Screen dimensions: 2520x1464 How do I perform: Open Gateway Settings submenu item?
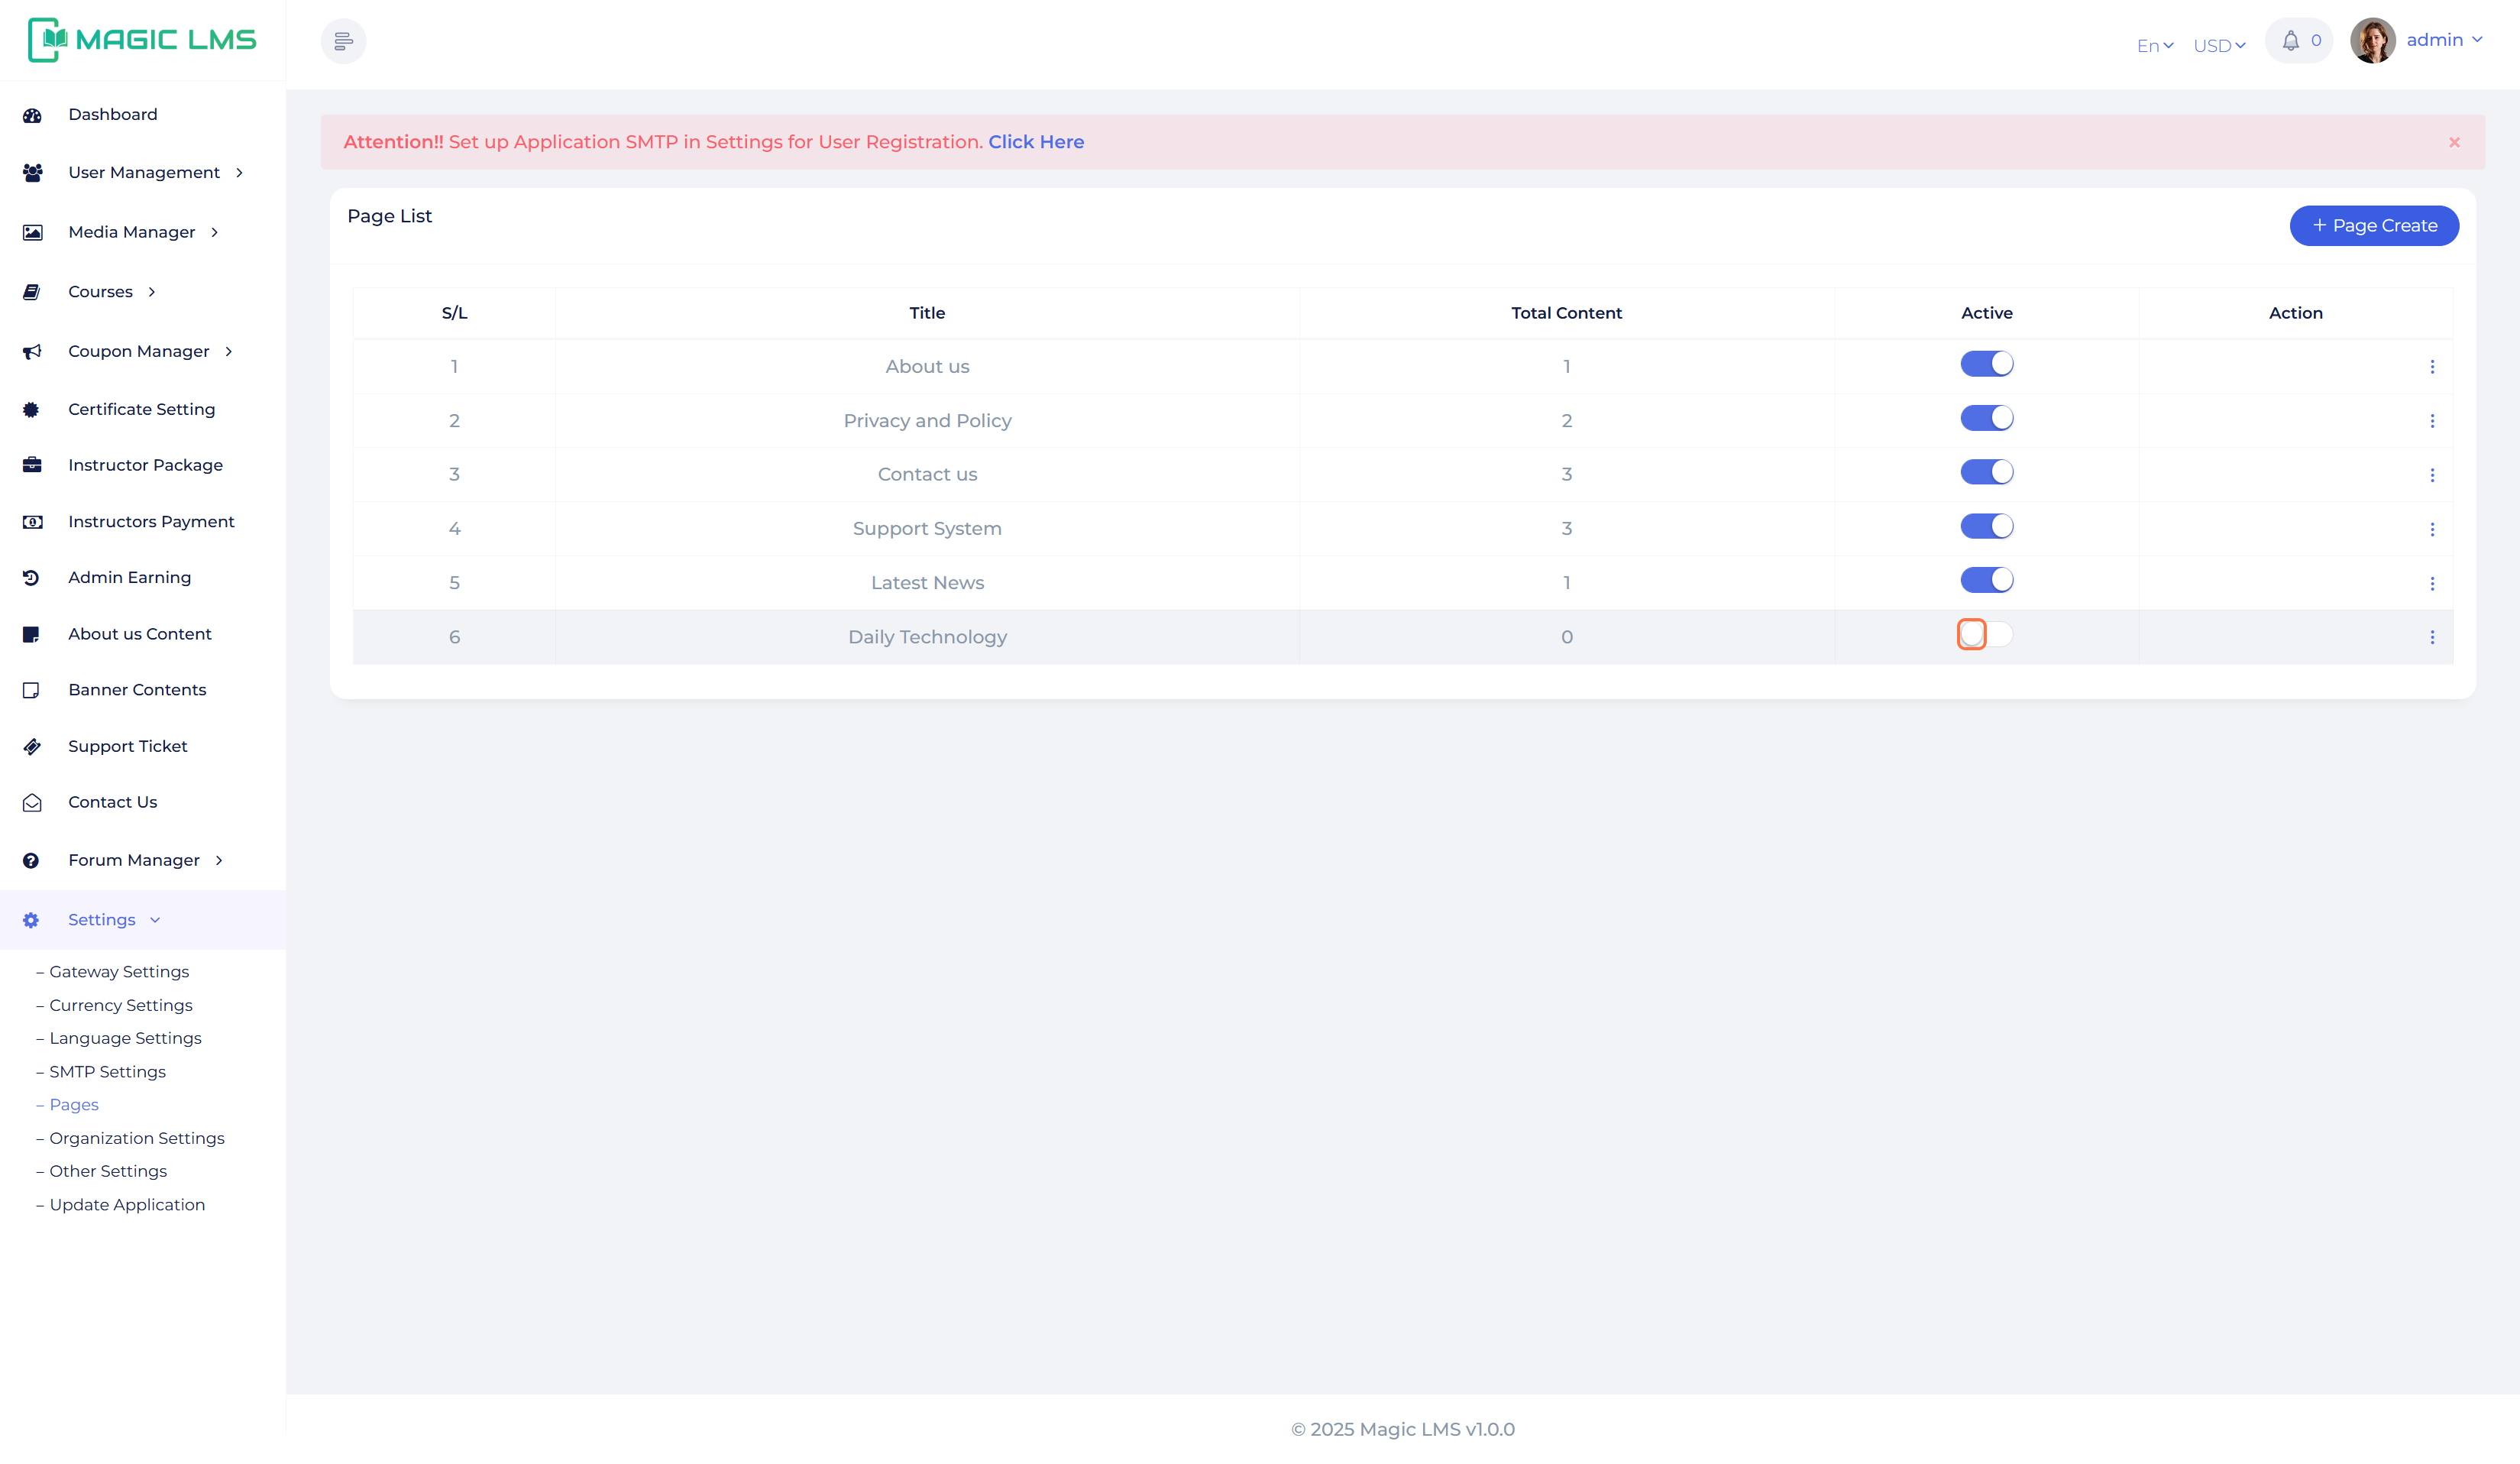(119, 972)
